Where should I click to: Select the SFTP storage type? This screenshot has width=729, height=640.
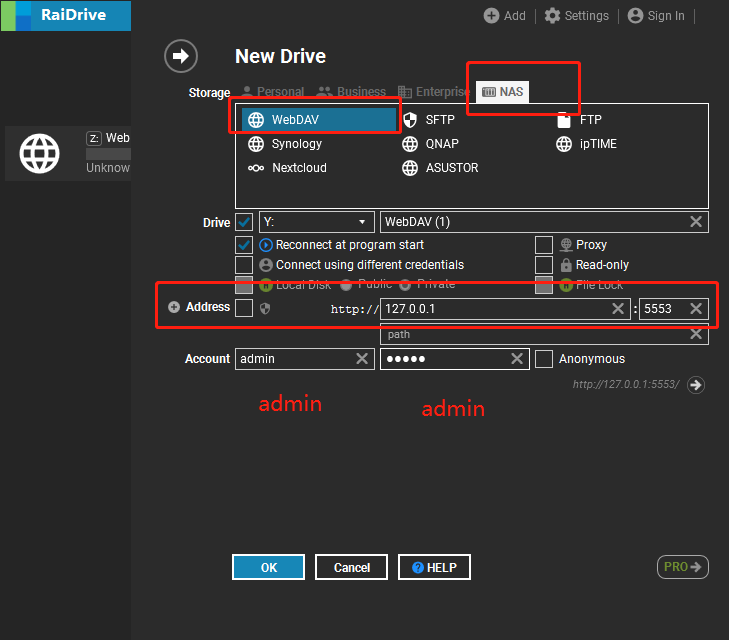pyautogui.click(x=429, y=120)
